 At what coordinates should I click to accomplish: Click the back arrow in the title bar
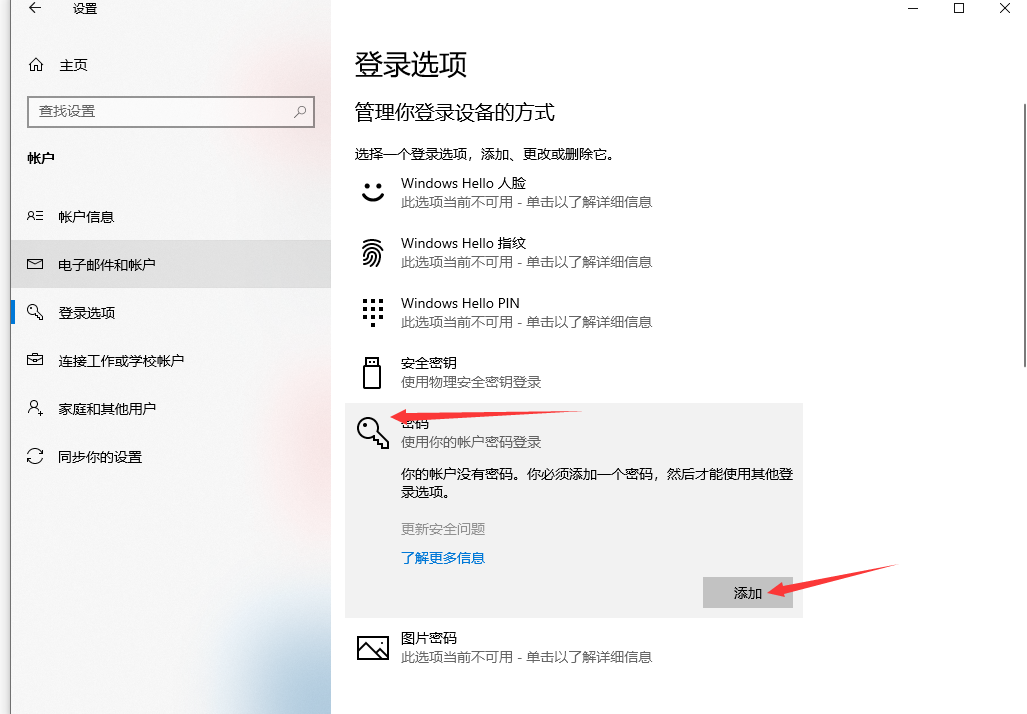coord(35,9)
